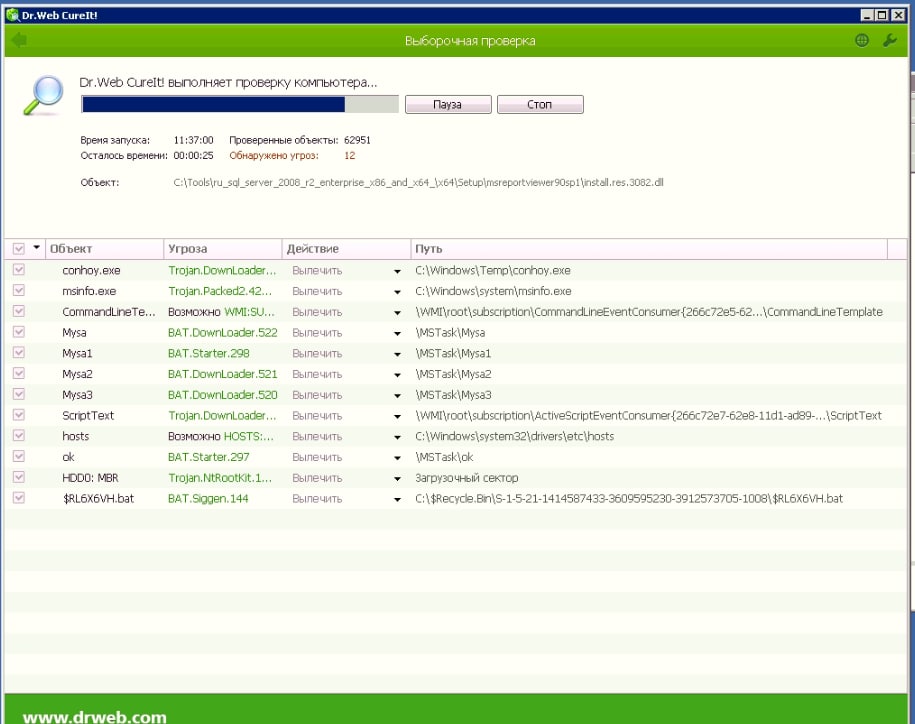Click Возможно WMI:SU... threat text
This screenshot has width=915, height=724.
click(x=221, y=312)
